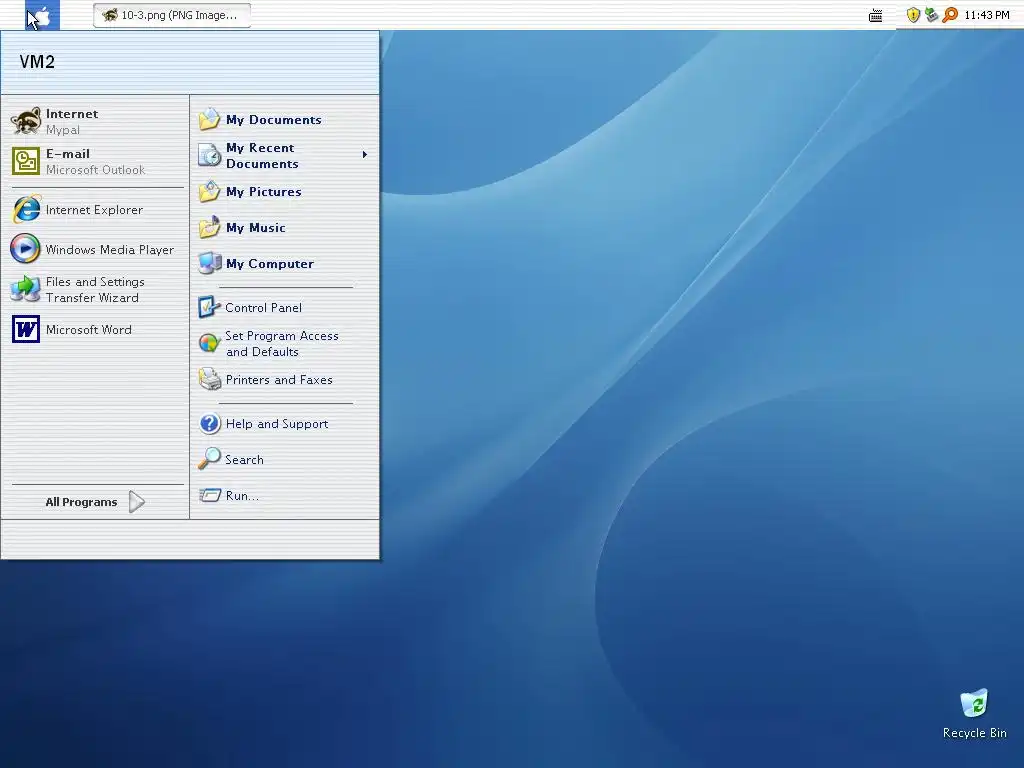Click Recycle Bin label text

974,733
